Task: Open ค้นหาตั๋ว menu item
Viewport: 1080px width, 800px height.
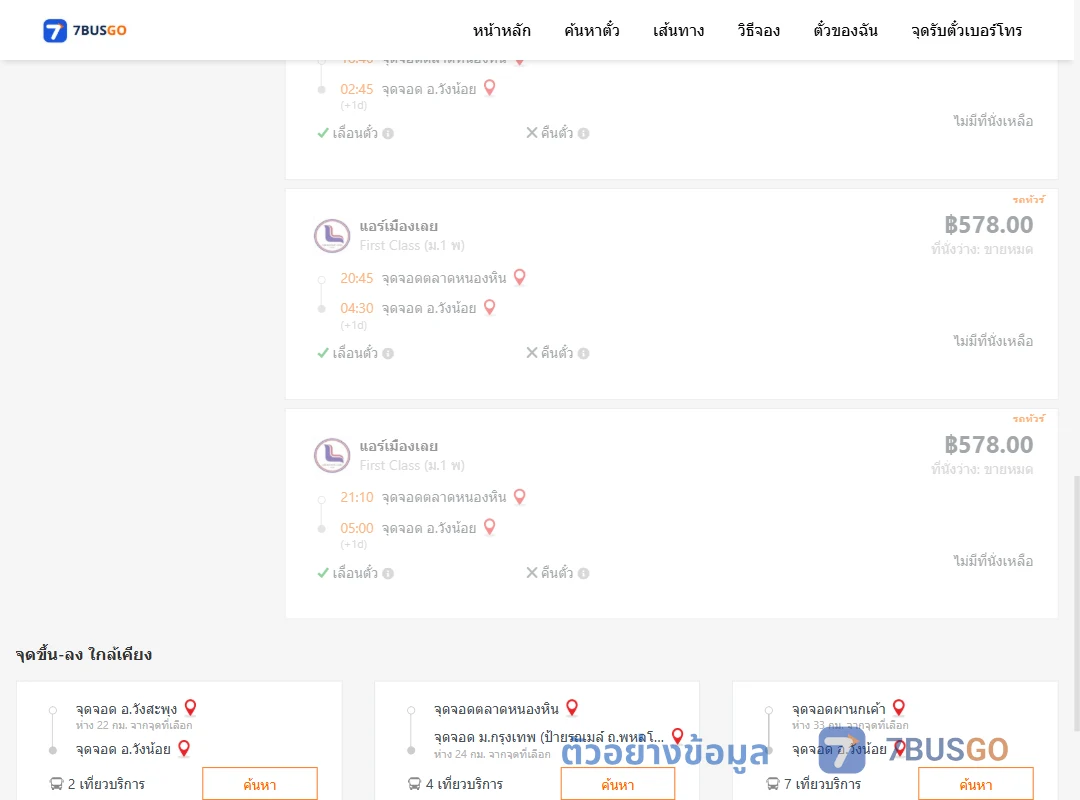Action: point(592,30)
